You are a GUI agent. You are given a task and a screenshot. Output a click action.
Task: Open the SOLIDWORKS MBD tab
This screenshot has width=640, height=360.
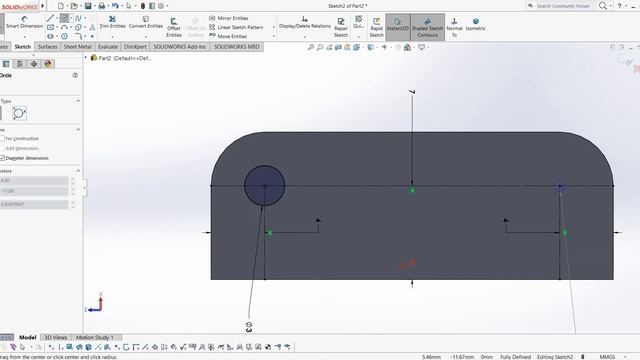237,47
